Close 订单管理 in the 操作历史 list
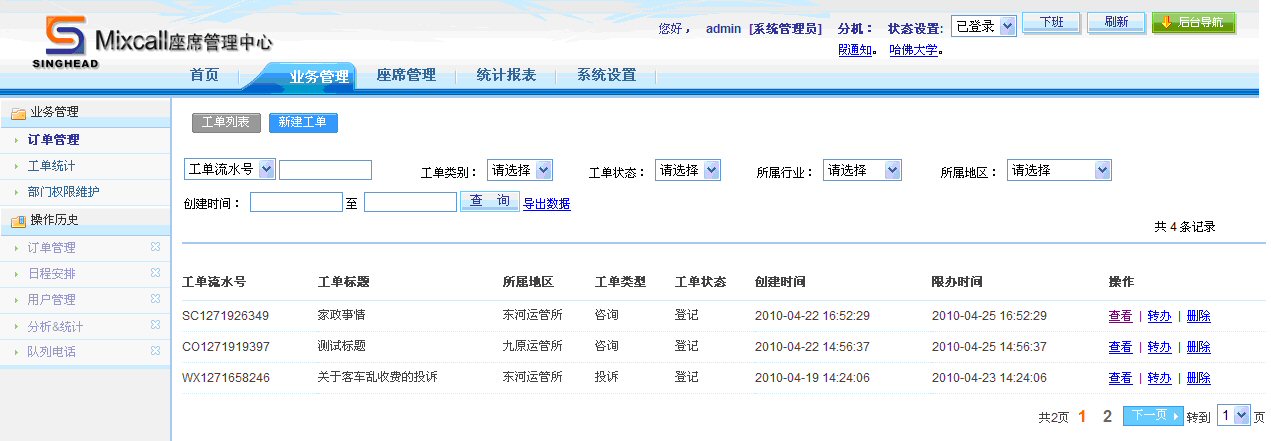This screenshot has height=441, width=1271. click(155, 247)
